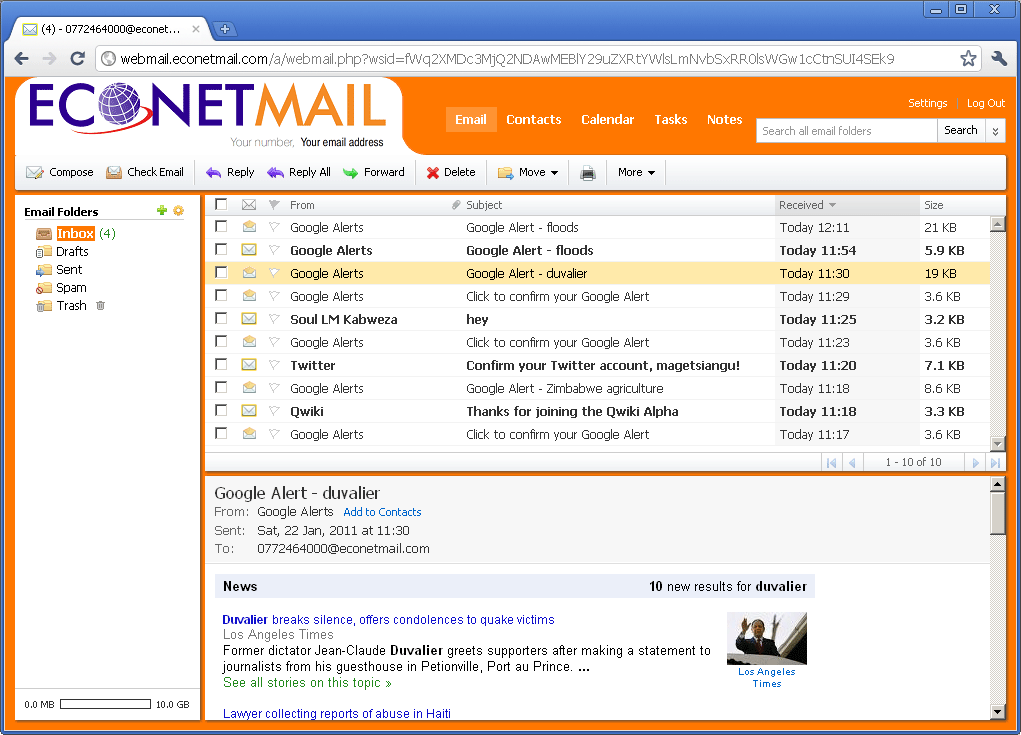Image resolution: width=1021 pixels, height=735 pixels.
Task: Go to last page of email list
Action: click(x=995, y=462)
